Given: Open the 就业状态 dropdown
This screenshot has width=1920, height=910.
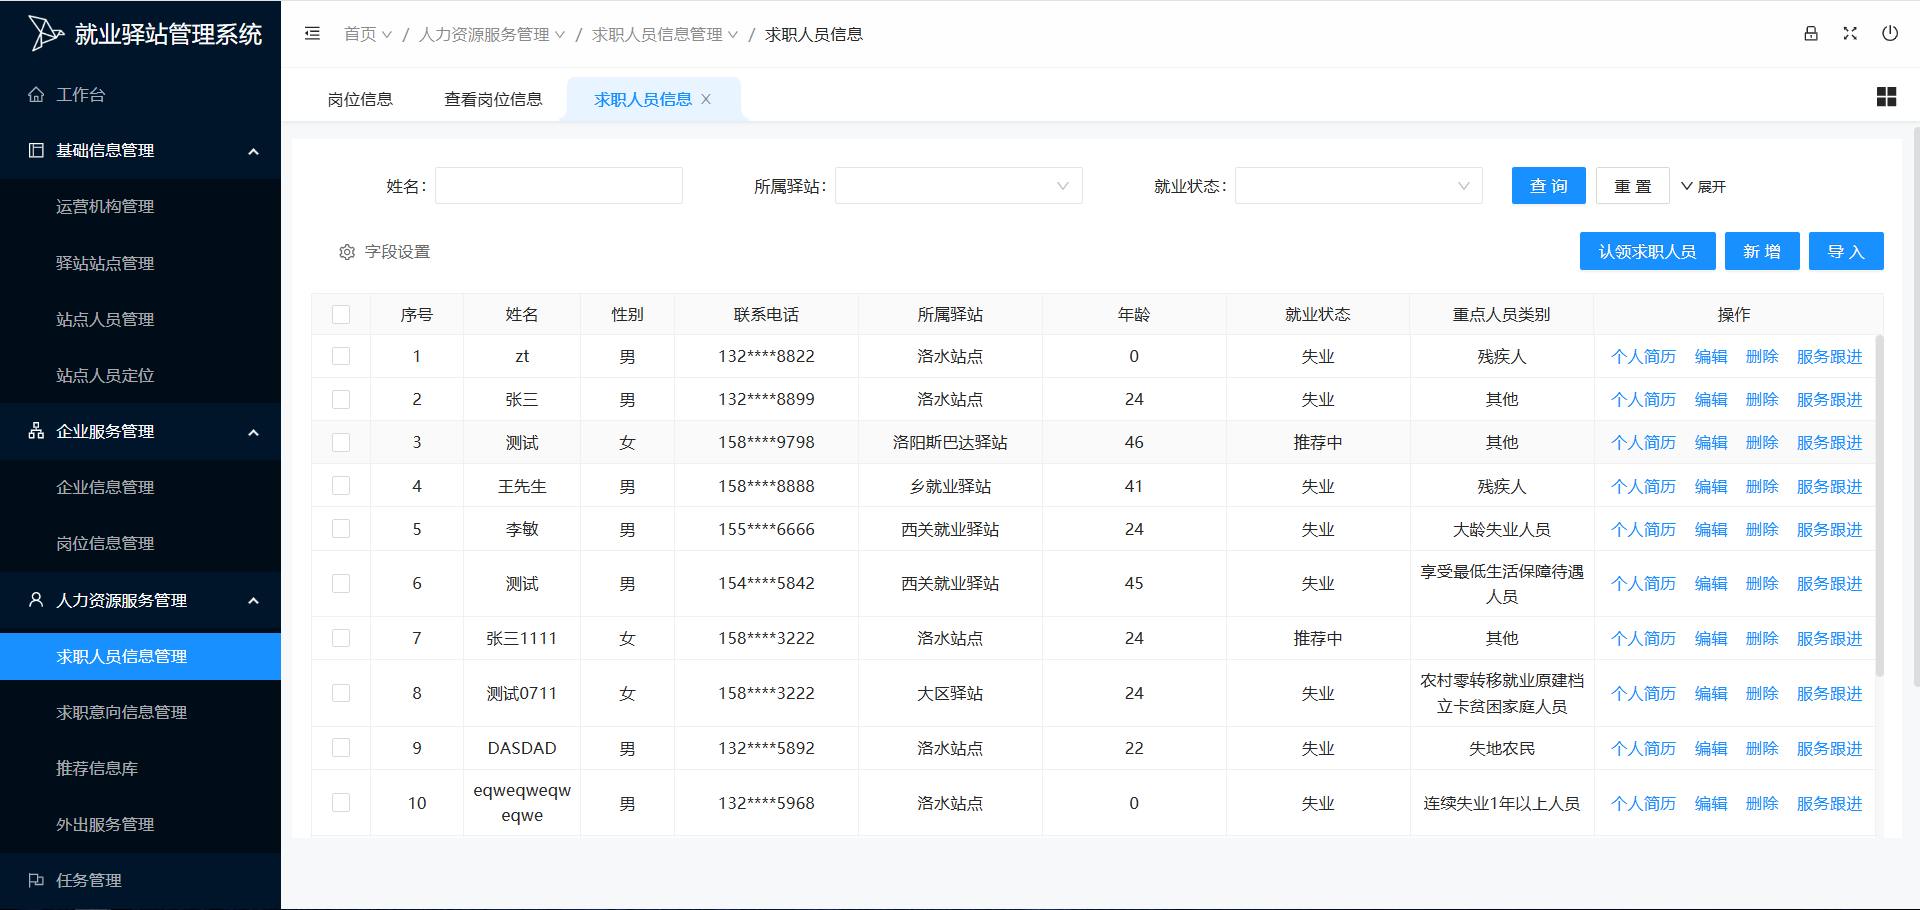Looking at the screenshot, I should [x=1358, y=186].
